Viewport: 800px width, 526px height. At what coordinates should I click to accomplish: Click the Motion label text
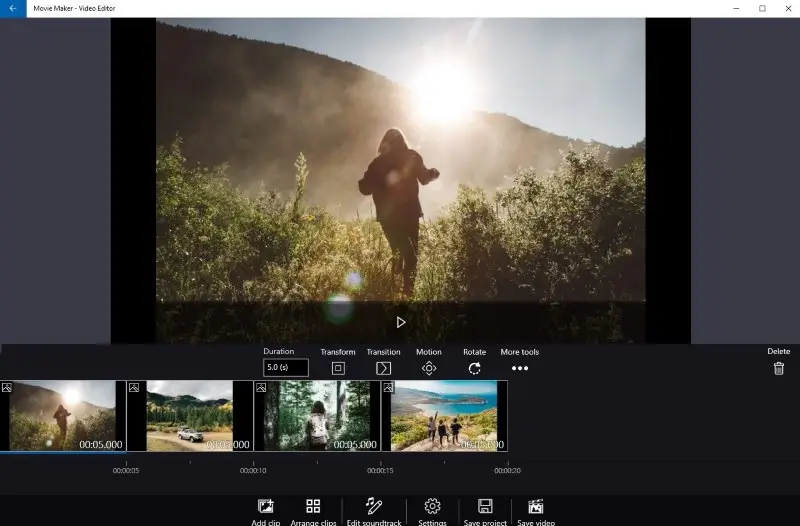[x=429, y=352]
